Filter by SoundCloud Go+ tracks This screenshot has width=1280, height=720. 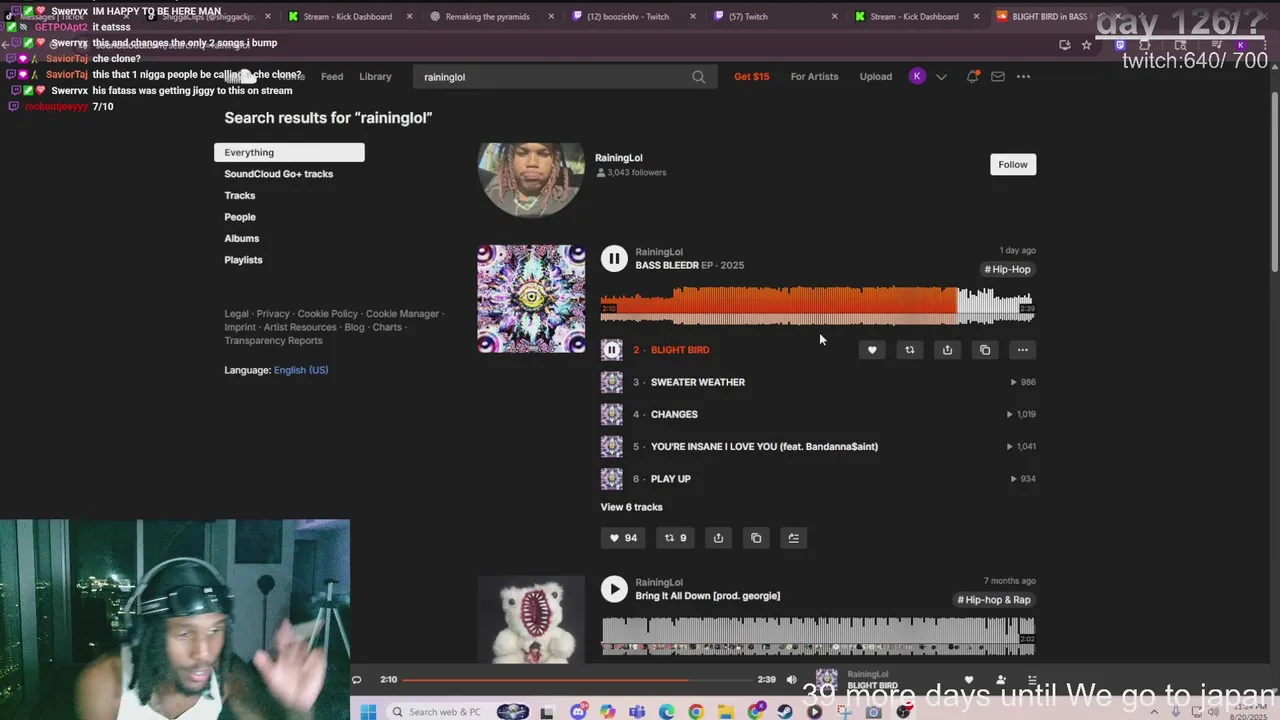(278, 174)
